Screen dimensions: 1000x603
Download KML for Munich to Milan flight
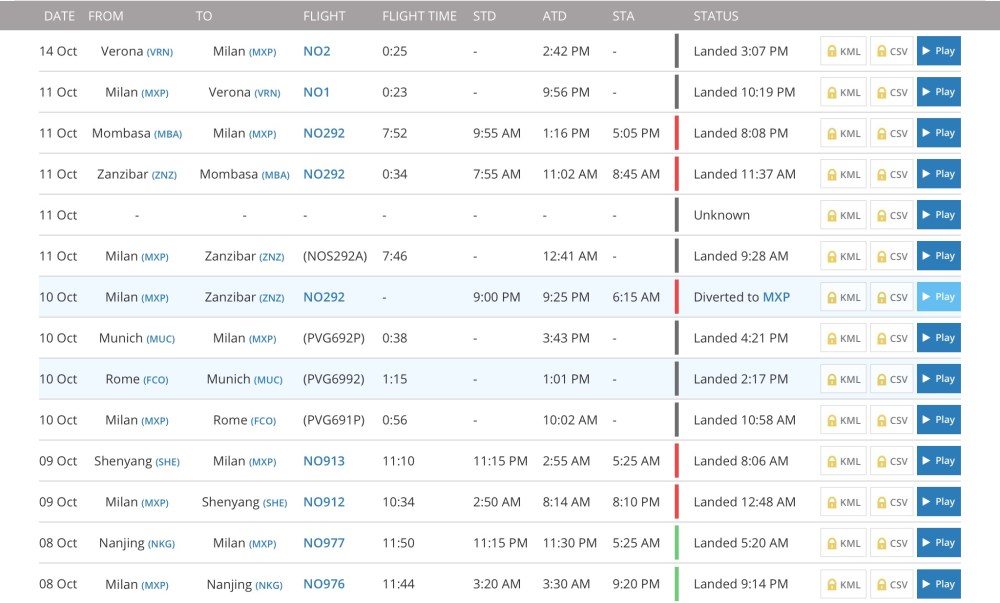click(843, 338)
